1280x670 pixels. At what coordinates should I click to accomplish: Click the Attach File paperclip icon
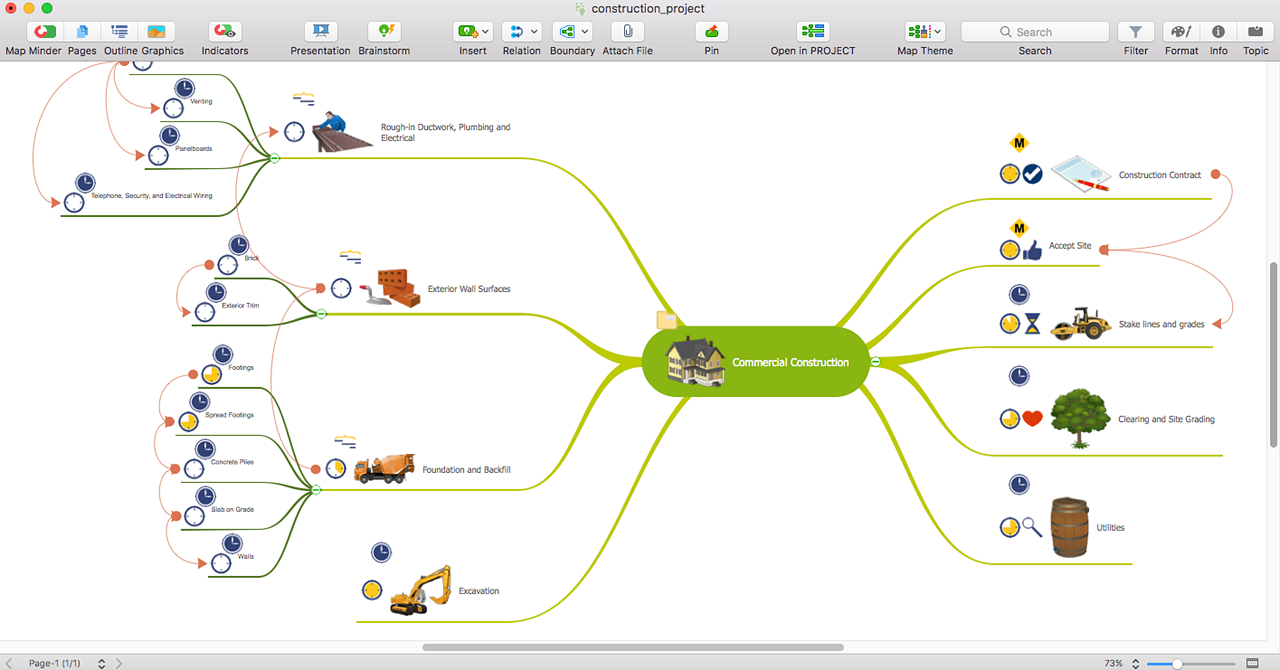coord(627,32)
